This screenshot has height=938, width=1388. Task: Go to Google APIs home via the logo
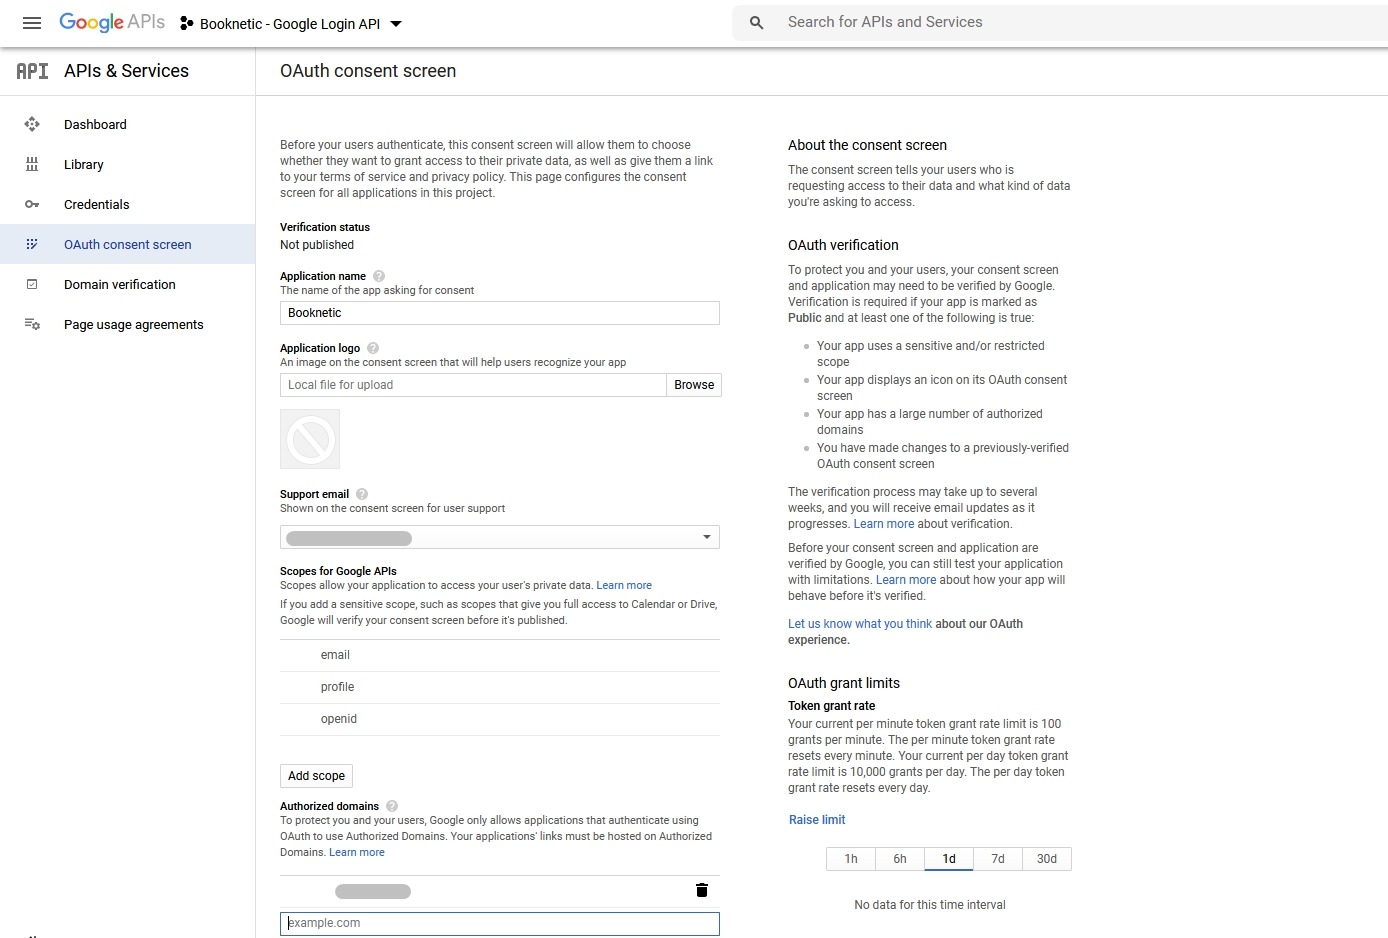coord(111,21)
